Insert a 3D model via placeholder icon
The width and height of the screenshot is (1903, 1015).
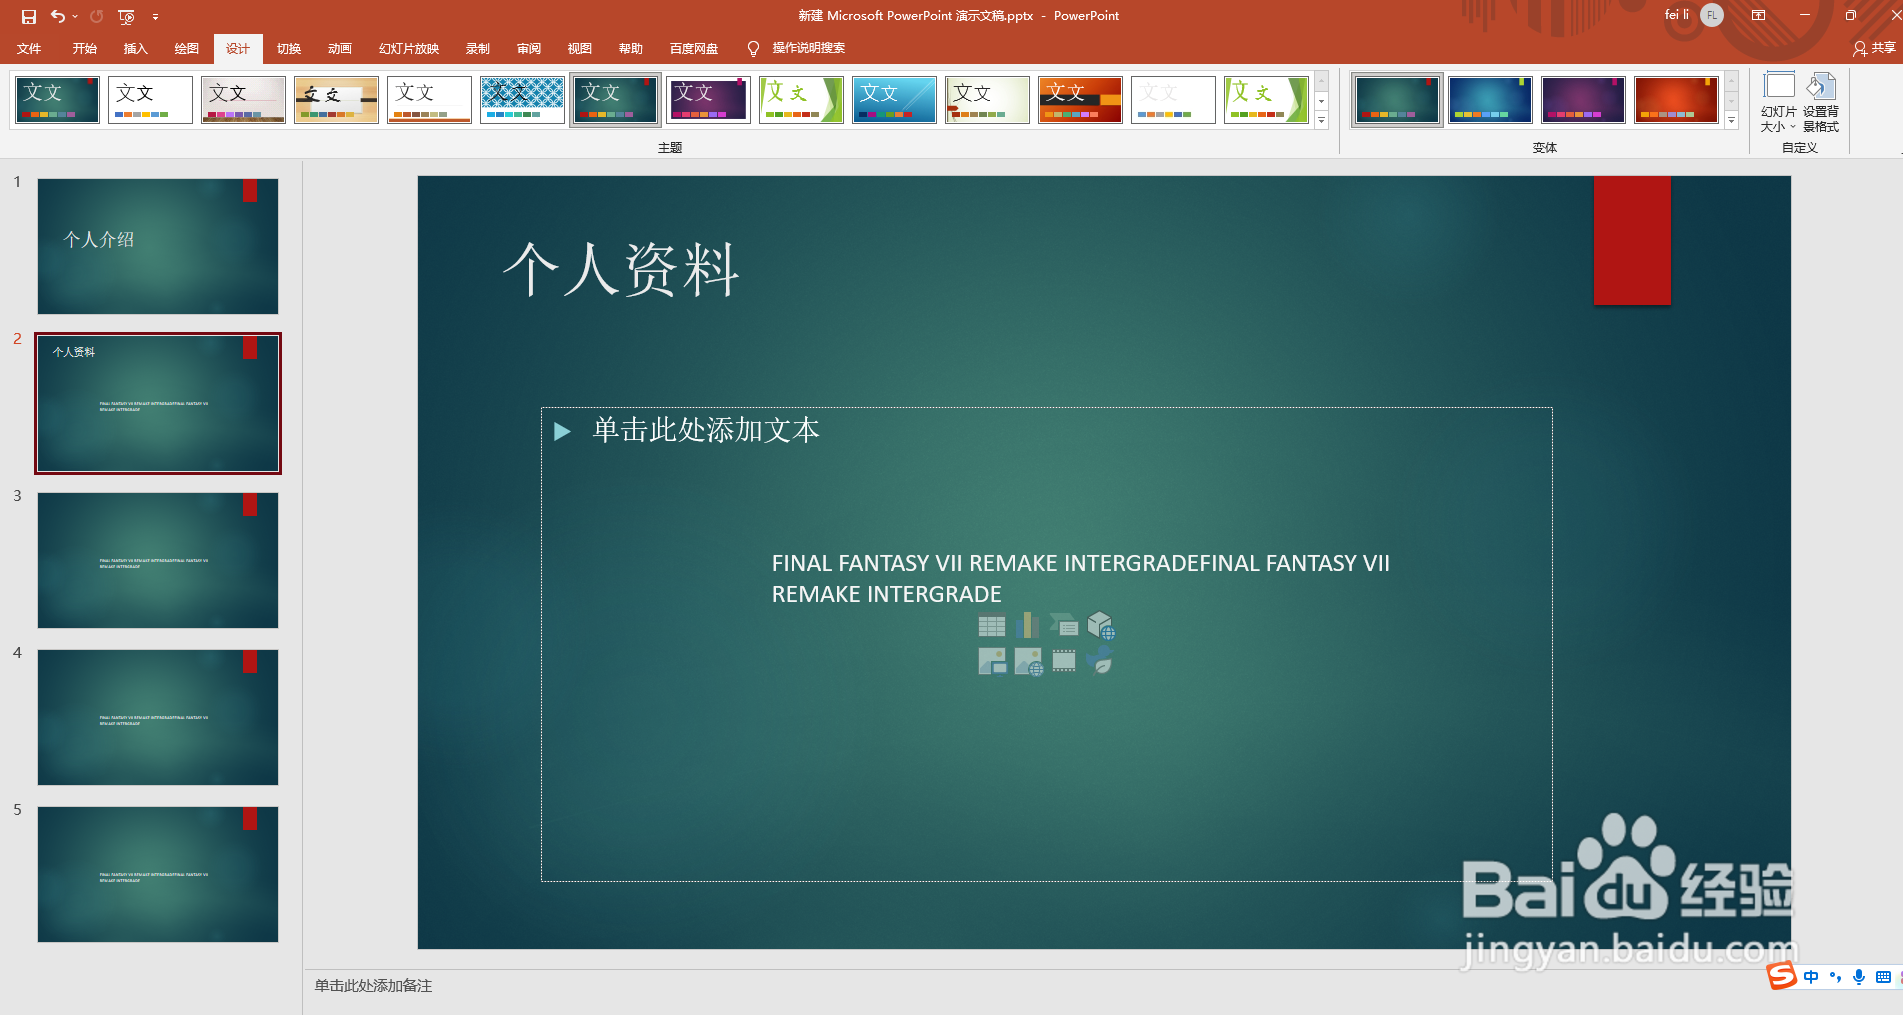pyautogui.click(x=1100, y=626)
